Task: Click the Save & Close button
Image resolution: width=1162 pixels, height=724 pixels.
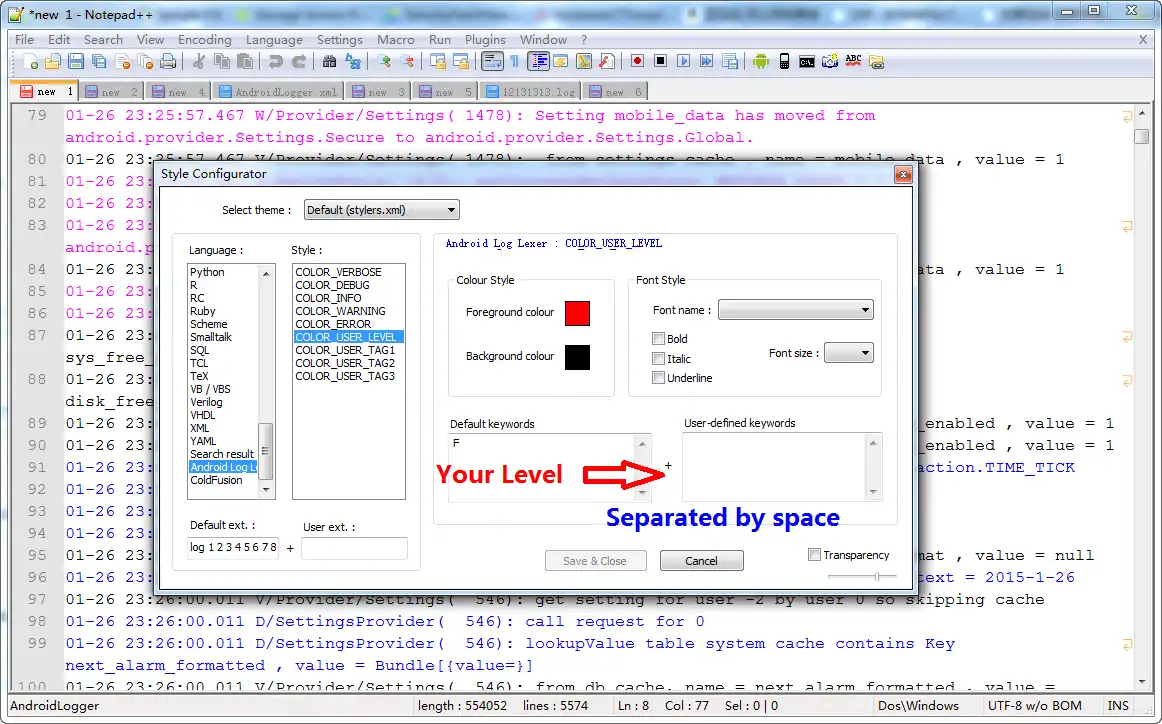Action: click(x=595, y=561)
